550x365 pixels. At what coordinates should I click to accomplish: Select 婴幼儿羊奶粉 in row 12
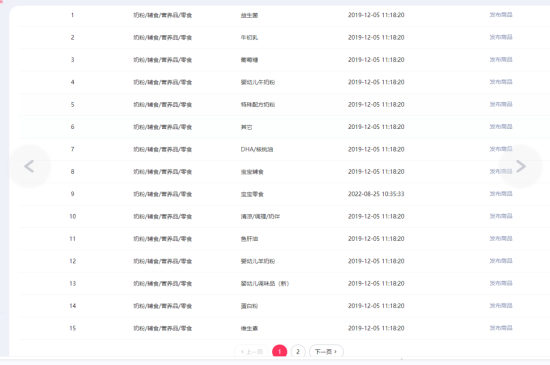click(258, 261)
